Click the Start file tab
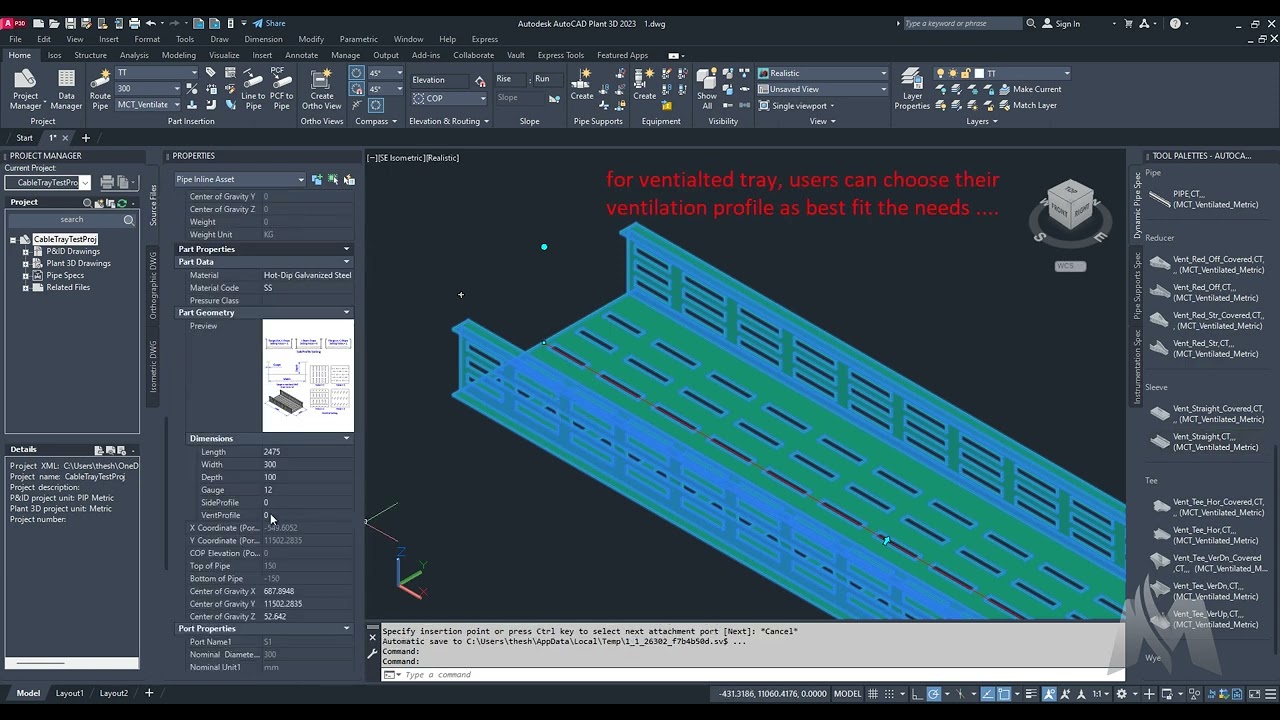This screenshot has height=720, width=1280. 24,138
